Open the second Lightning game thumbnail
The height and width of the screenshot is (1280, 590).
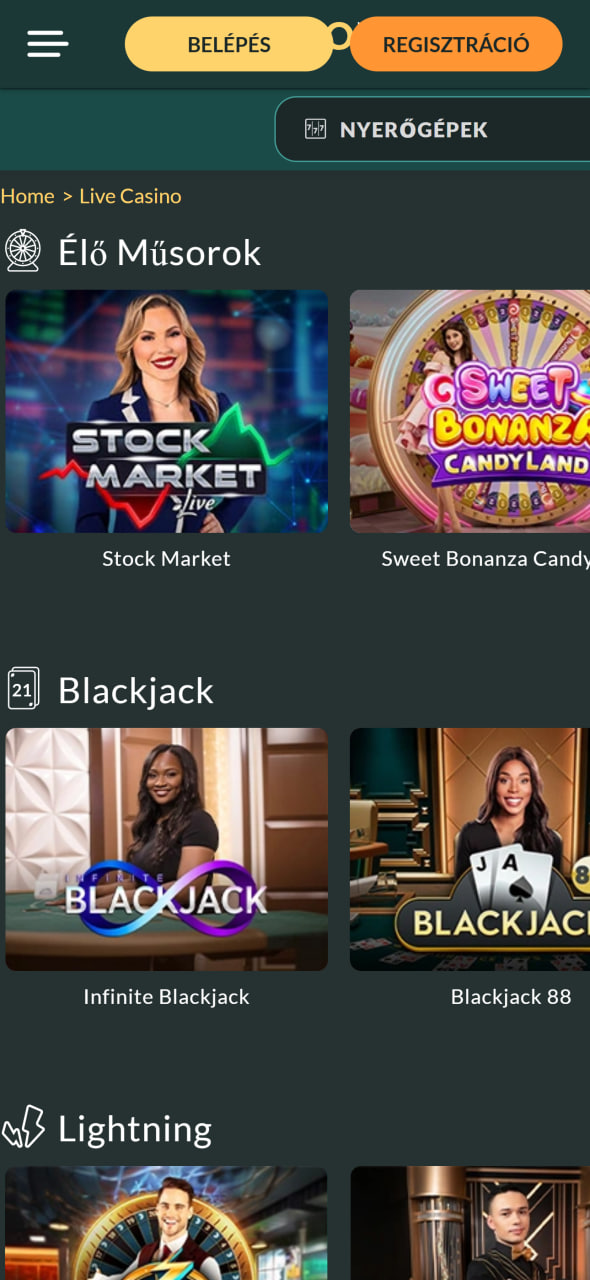470,1223
